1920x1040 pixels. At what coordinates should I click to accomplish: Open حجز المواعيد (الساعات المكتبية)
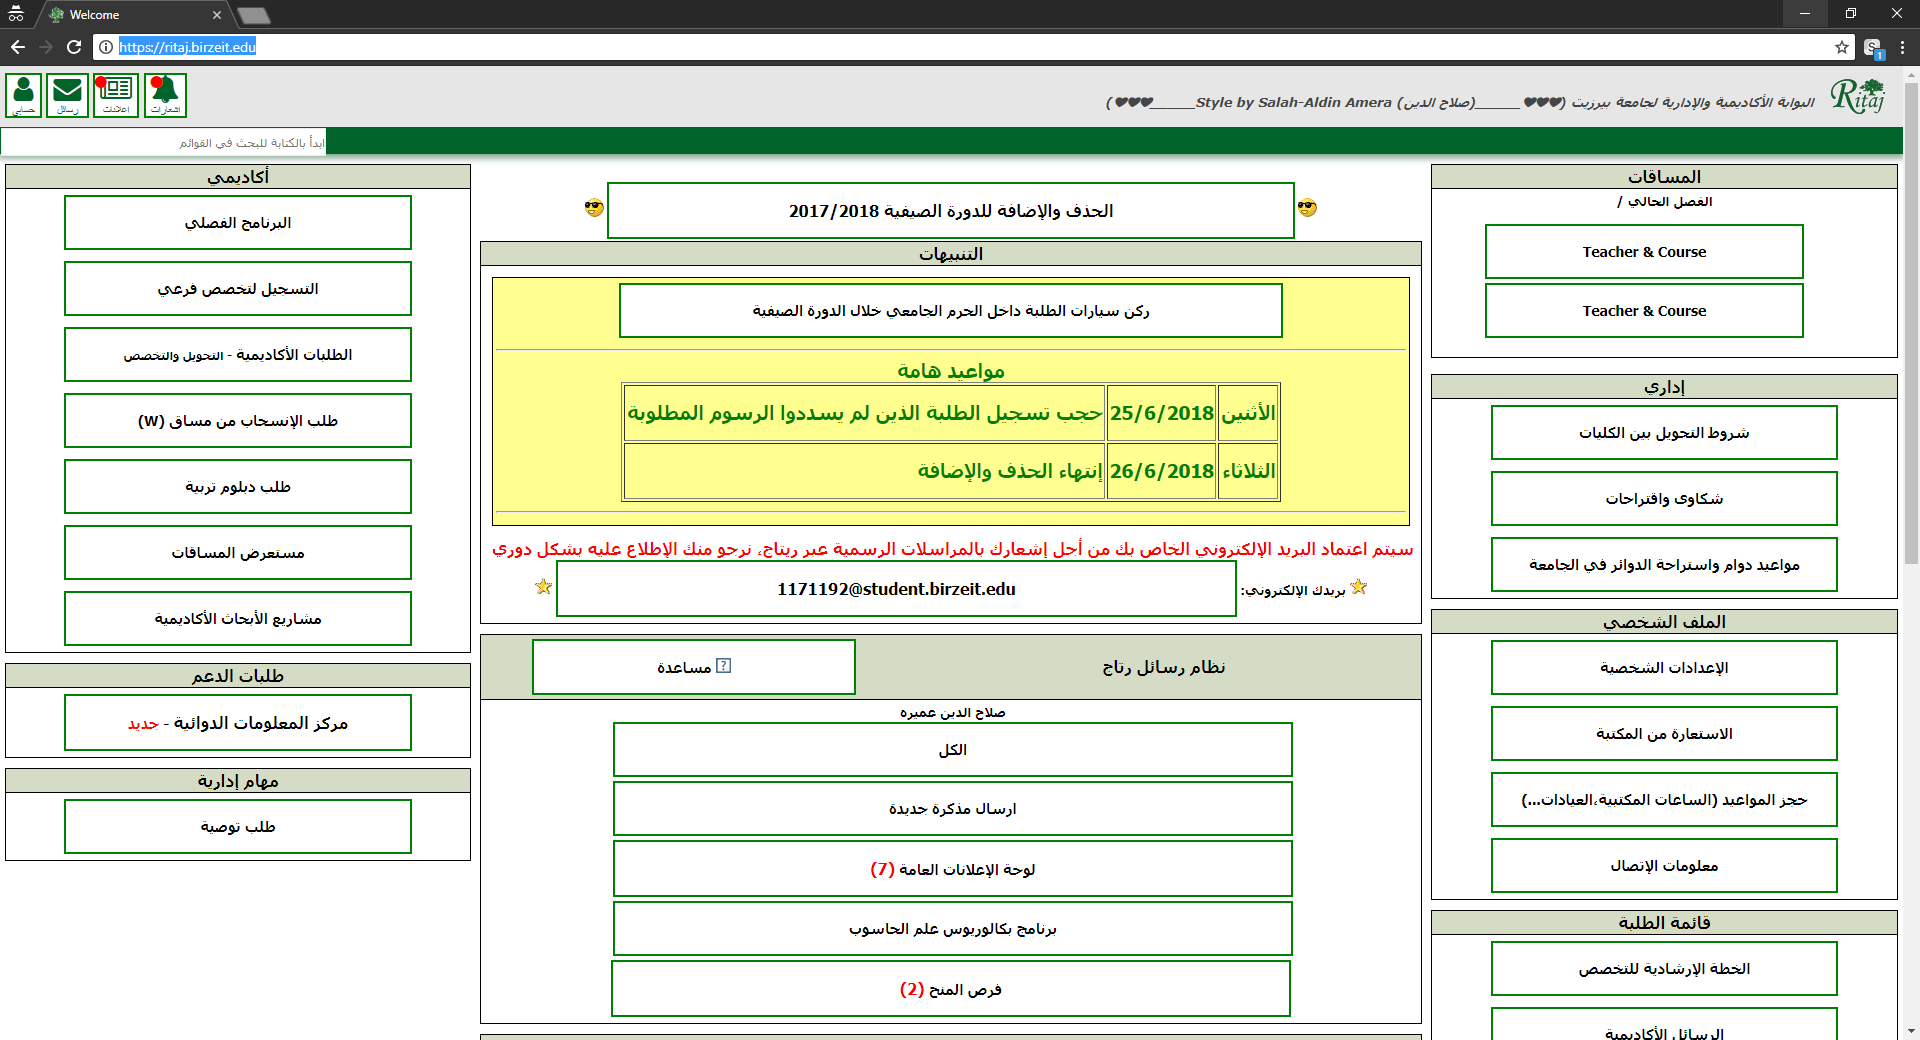click(x=1664, y=800)
